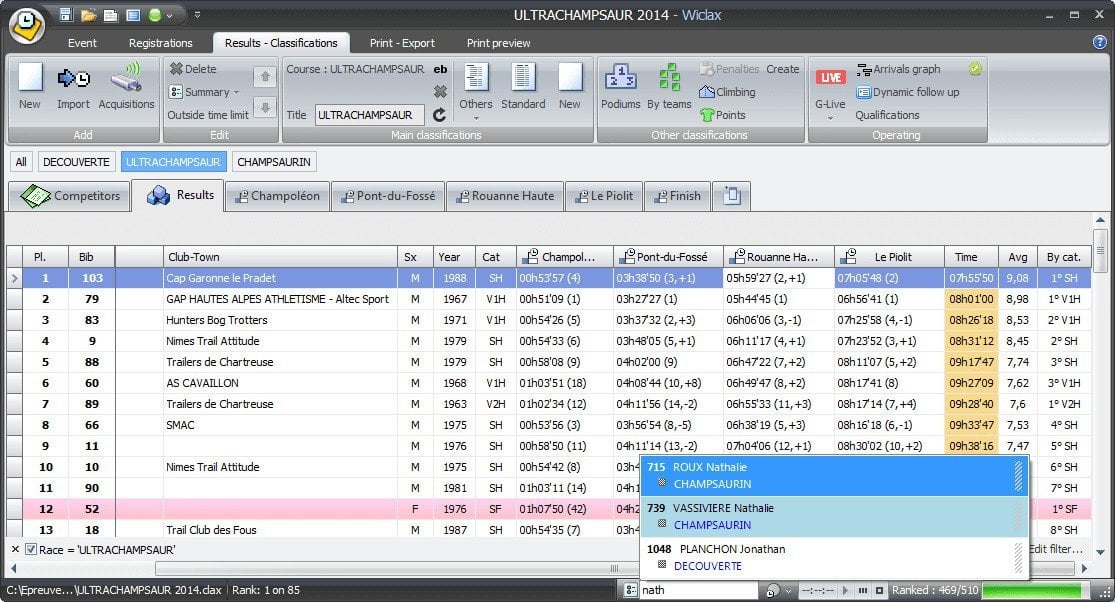Viewport: 1115px width, 602px height.
Task: Open the Summary dropdown
Action: (238, 91)
